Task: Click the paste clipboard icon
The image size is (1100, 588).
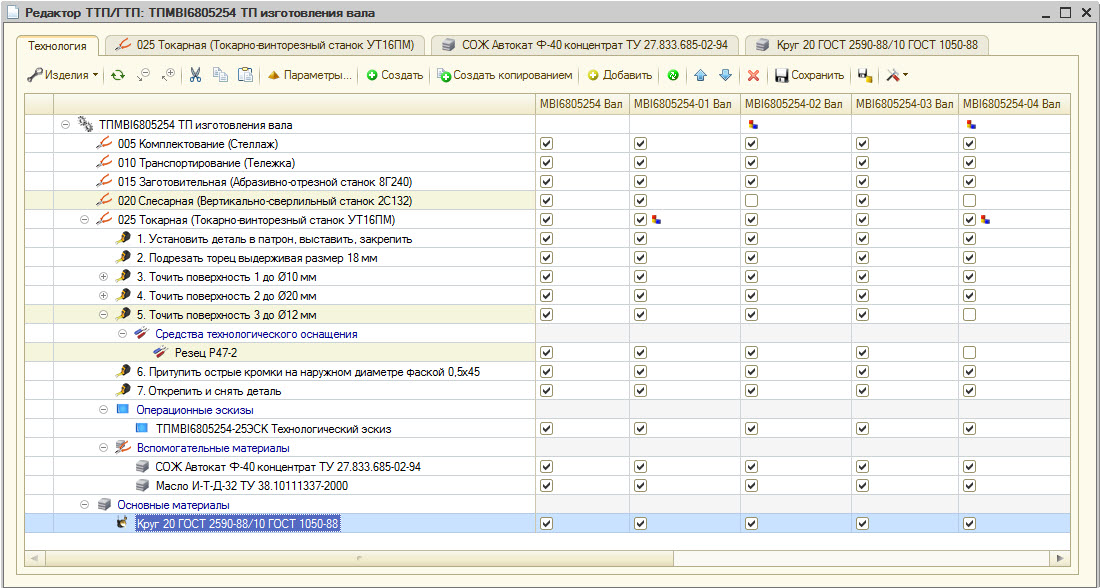Action: (x=244, y=75)
